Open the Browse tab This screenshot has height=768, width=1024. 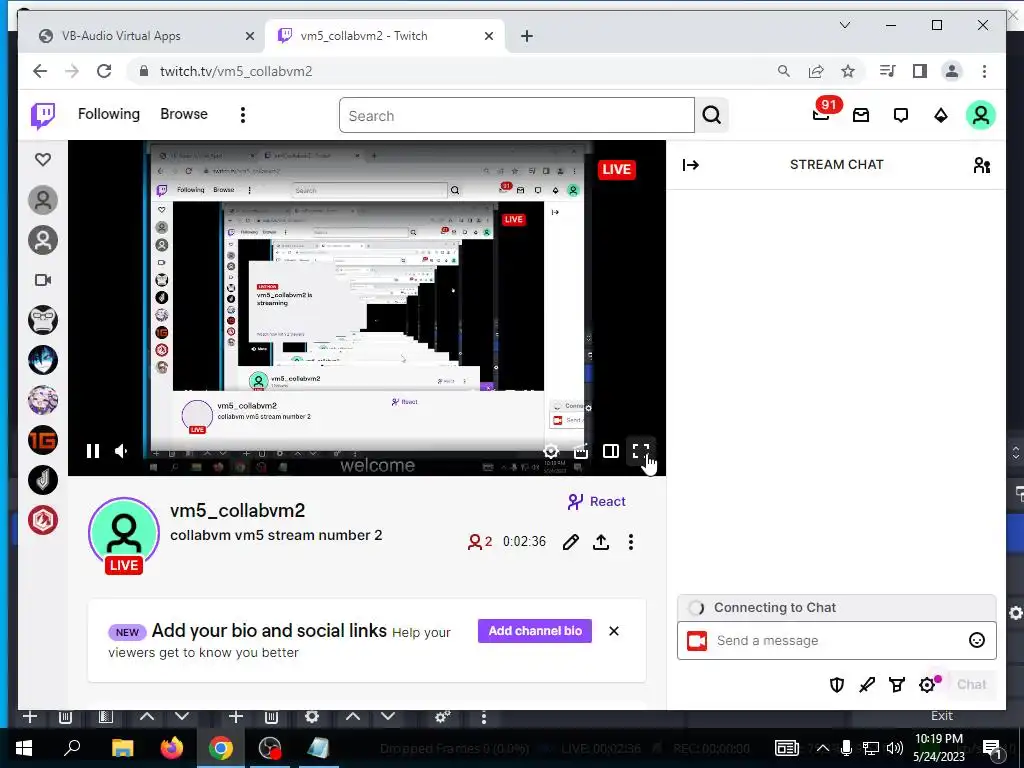184,114
